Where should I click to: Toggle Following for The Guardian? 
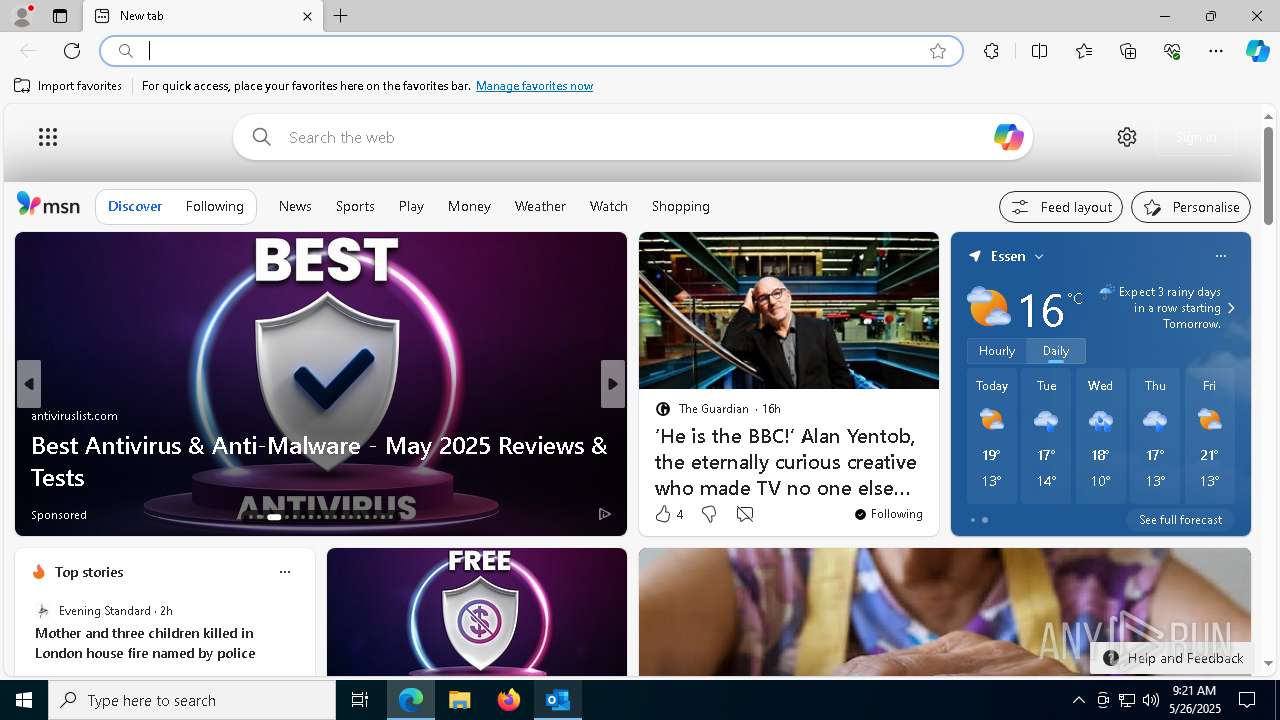click(888, 514)
